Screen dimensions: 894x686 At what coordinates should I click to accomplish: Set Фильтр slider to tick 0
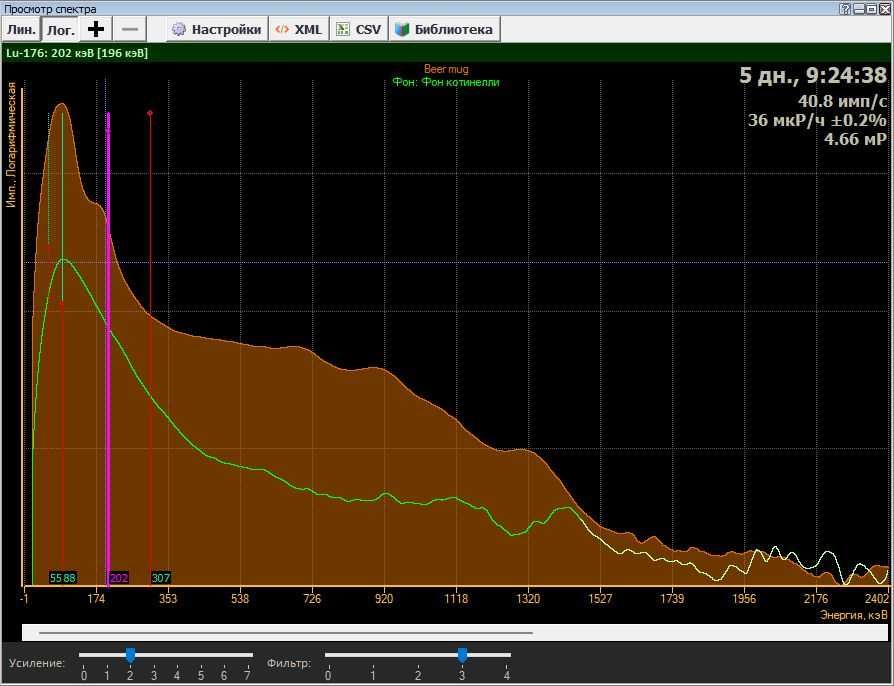click(328, 675)
